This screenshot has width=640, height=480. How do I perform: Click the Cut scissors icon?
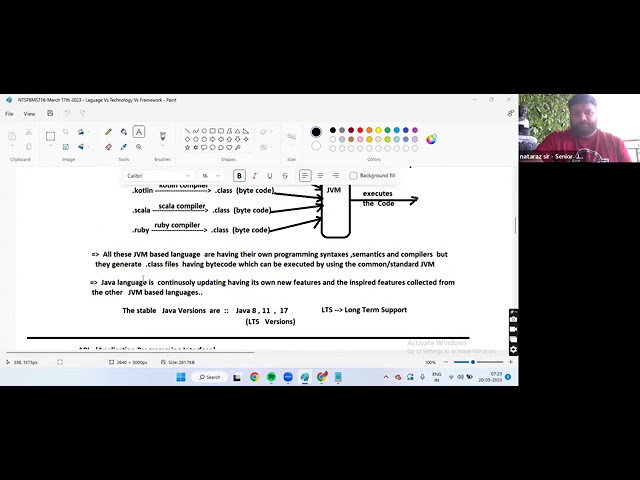pyautogui.click(x=29, y=132)
